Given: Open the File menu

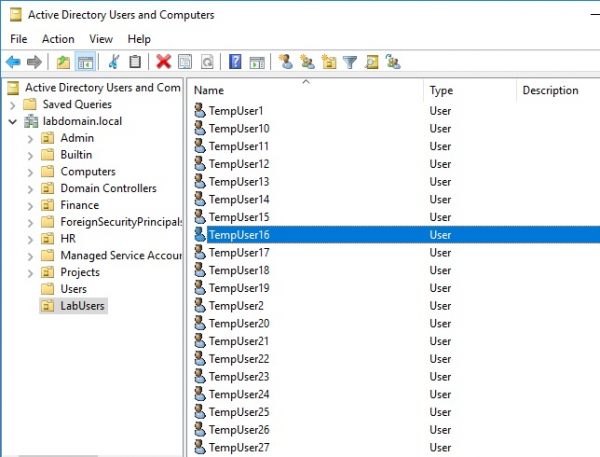Looking at the screenshot, I should pyautogui.click(x=18, y=39).
